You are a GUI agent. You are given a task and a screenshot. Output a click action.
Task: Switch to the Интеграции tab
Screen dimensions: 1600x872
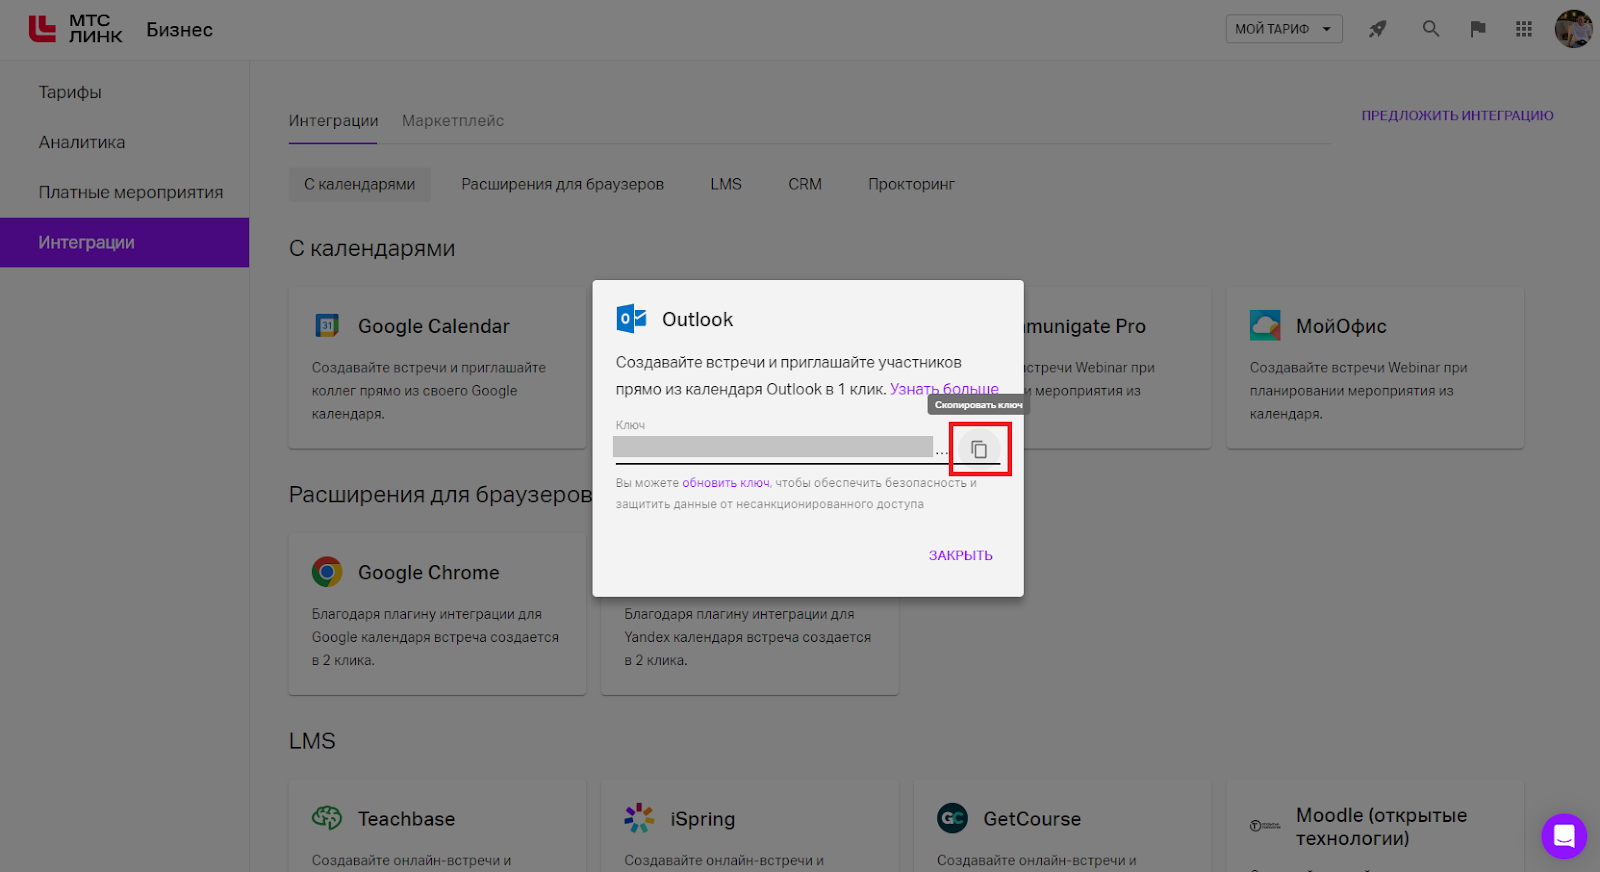point(333,121)
